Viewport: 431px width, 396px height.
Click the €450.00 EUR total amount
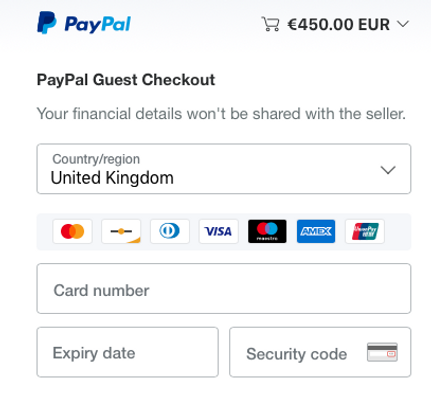338,24
